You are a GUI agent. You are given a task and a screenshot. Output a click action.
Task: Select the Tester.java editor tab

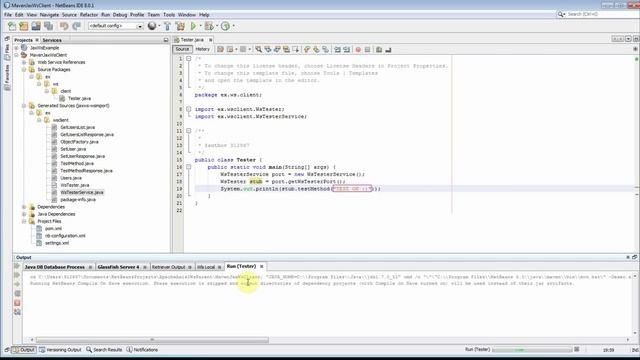point(192,40)
